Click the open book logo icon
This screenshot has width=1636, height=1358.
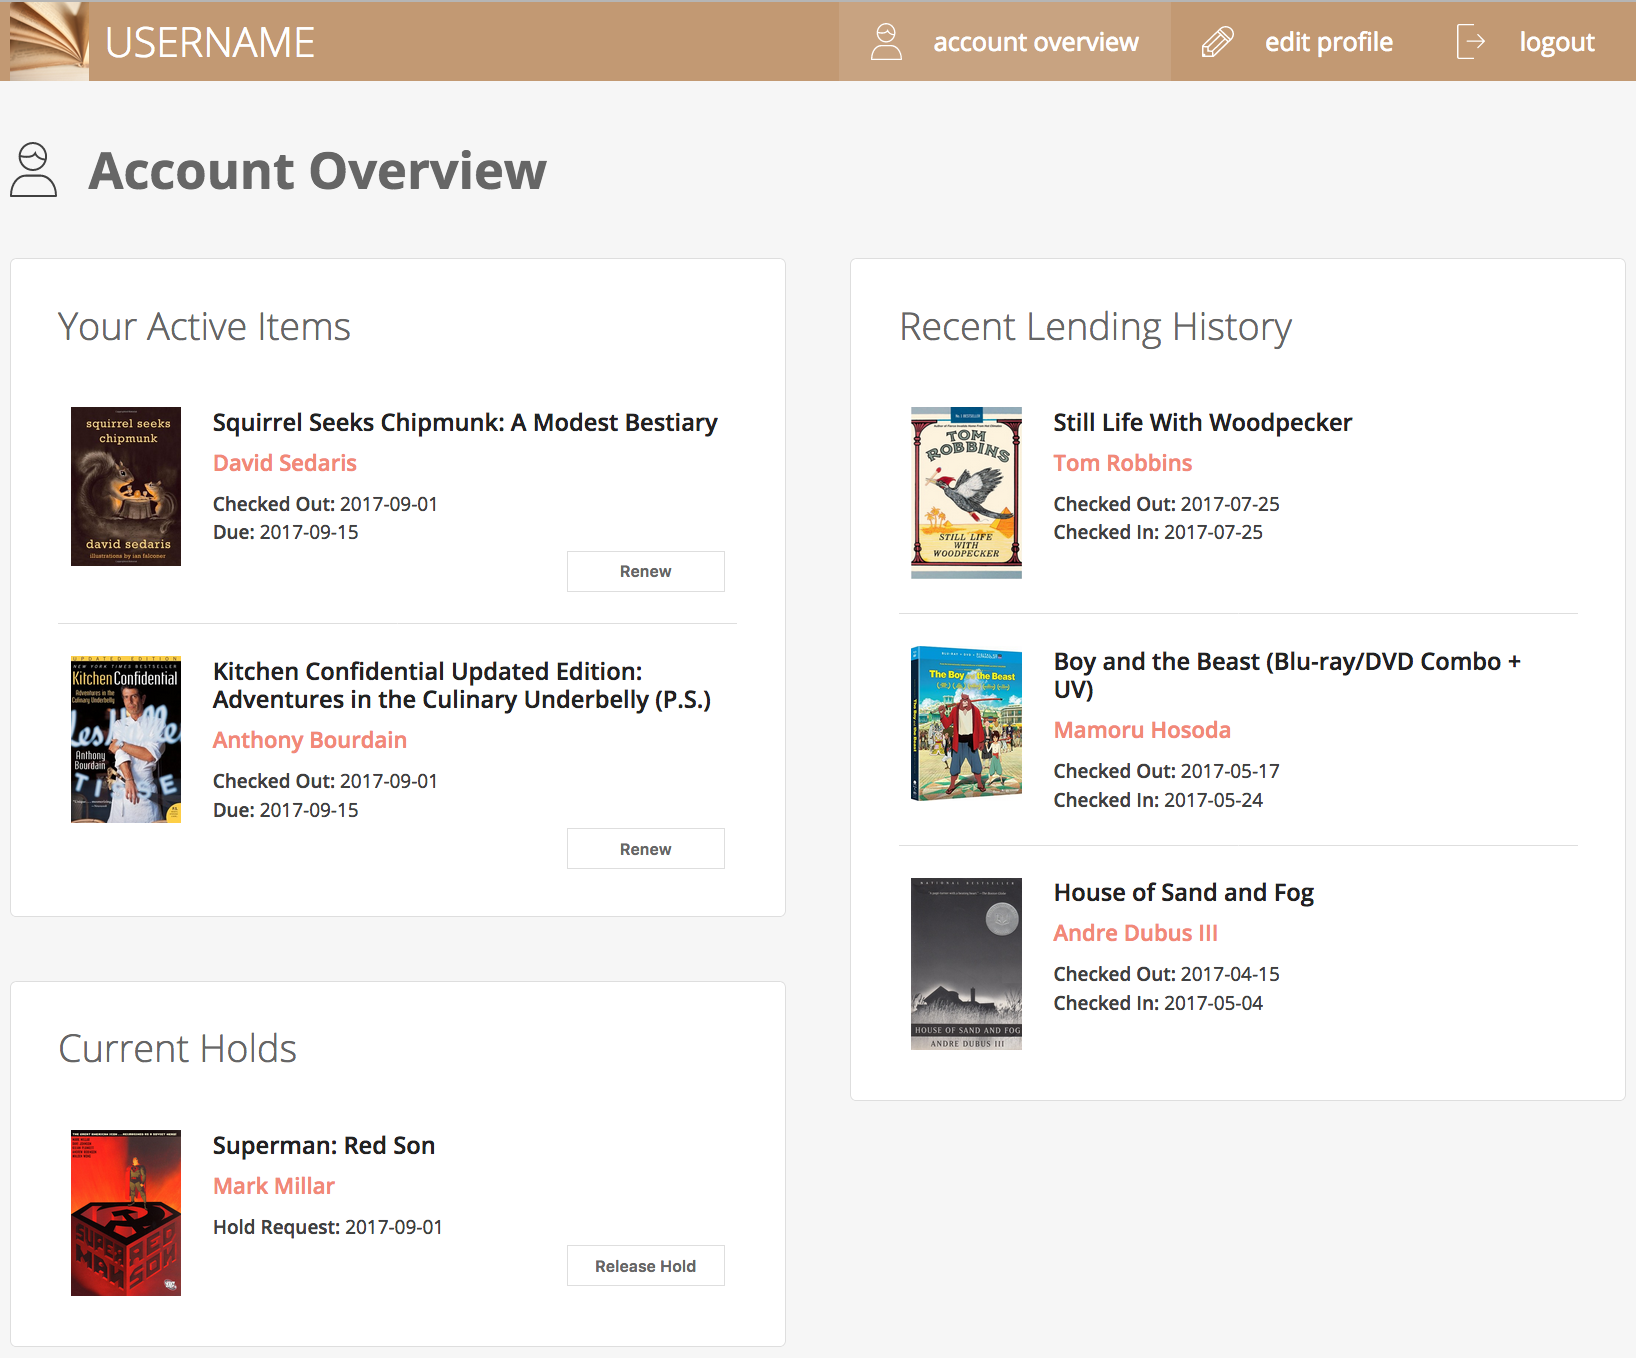(49, 42)
